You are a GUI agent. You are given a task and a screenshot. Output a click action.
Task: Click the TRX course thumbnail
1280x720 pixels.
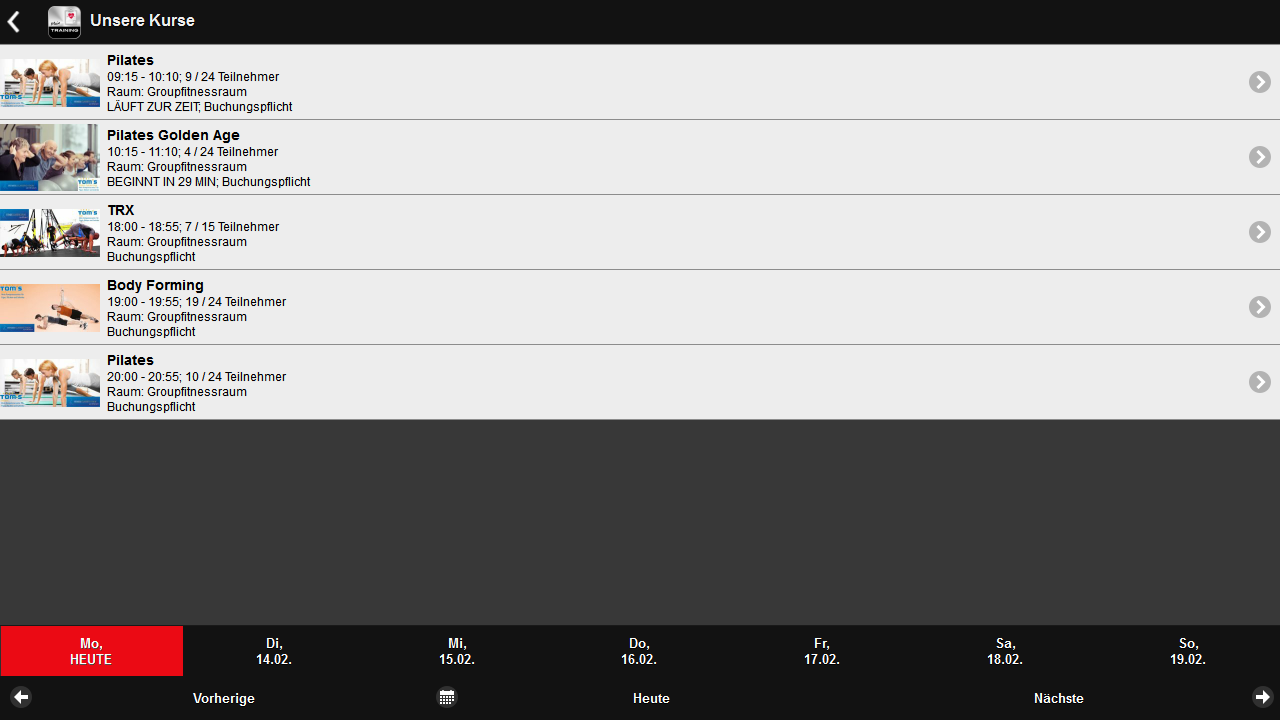click(x=50, y=232)
